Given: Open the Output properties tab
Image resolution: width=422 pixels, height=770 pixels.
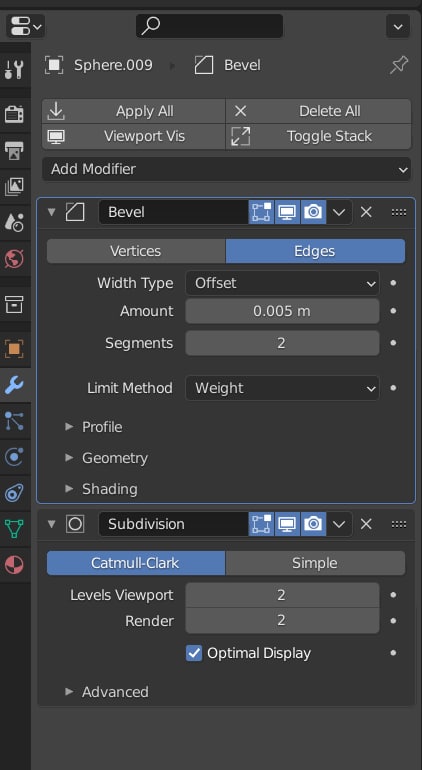Looking at the screenshot, I should (14, 151).
